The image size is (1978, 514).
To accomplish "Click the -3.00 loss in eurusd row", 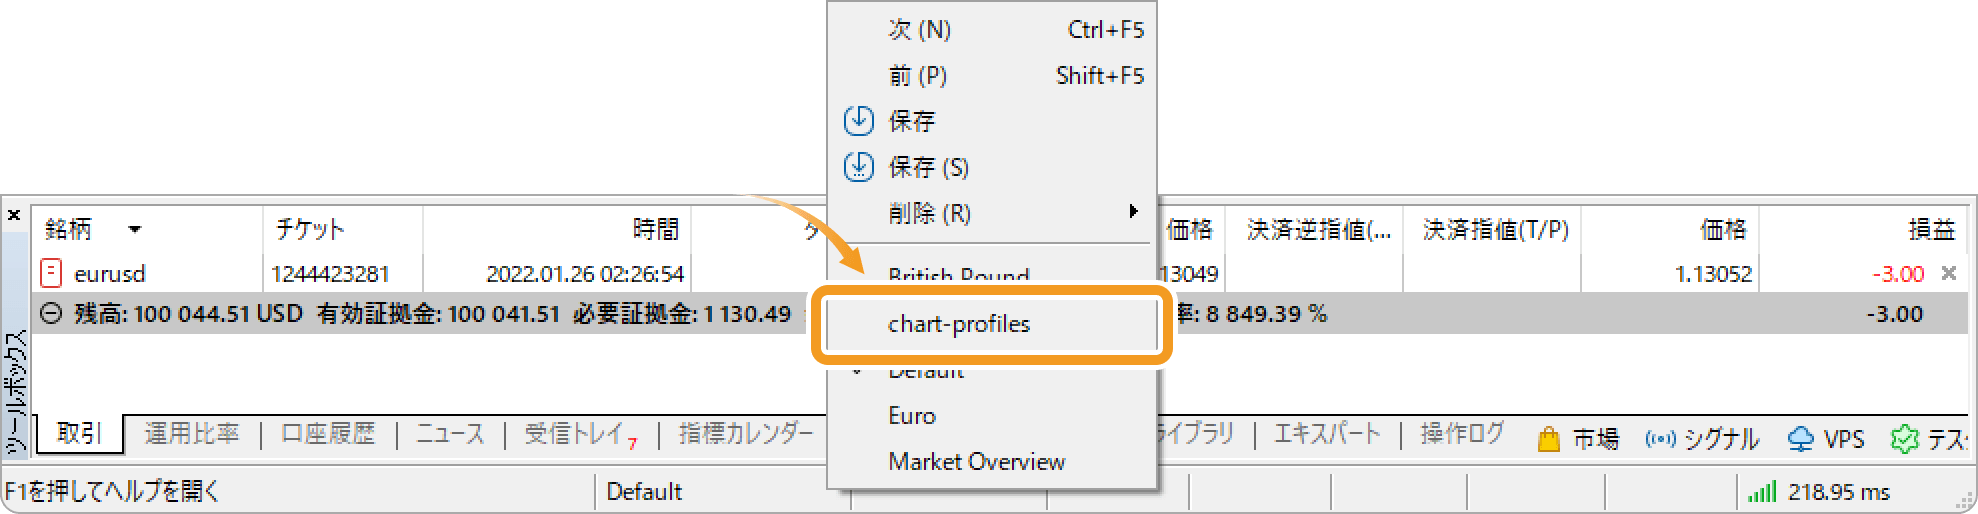I will pos(1897,274).
